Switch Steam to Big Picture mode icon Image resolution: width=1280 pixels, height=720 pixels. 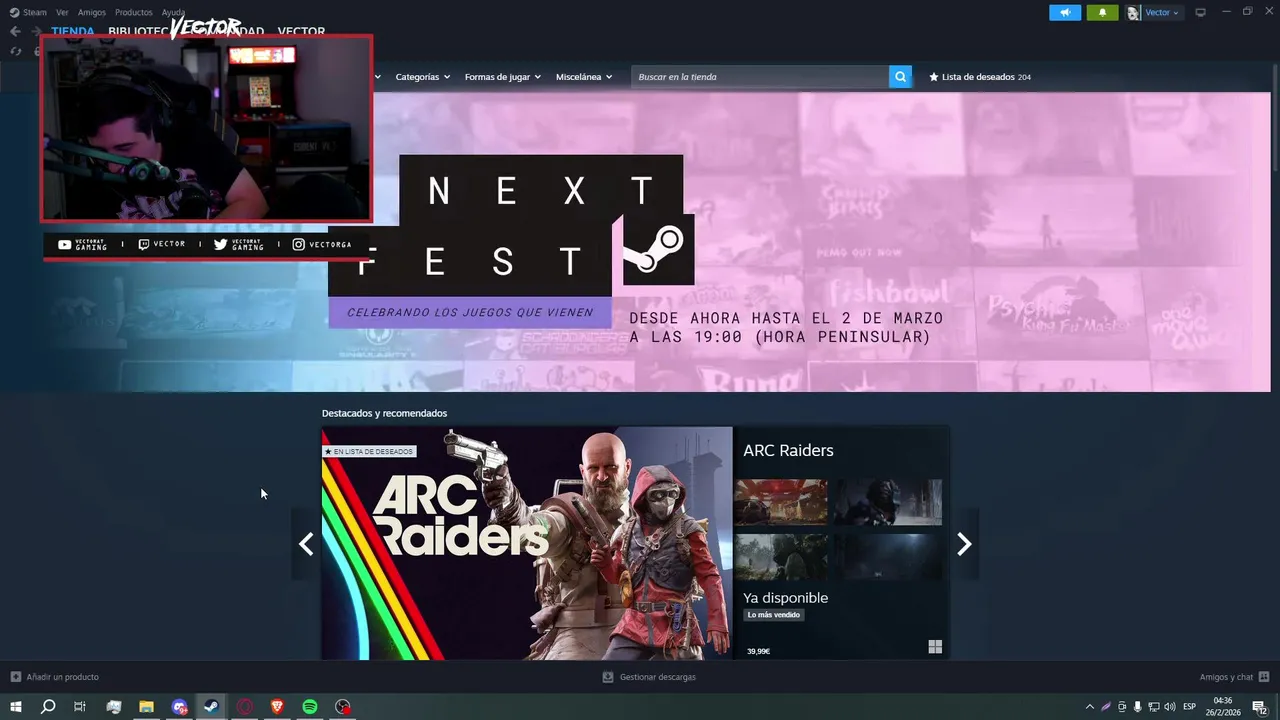click(1200, 12)
